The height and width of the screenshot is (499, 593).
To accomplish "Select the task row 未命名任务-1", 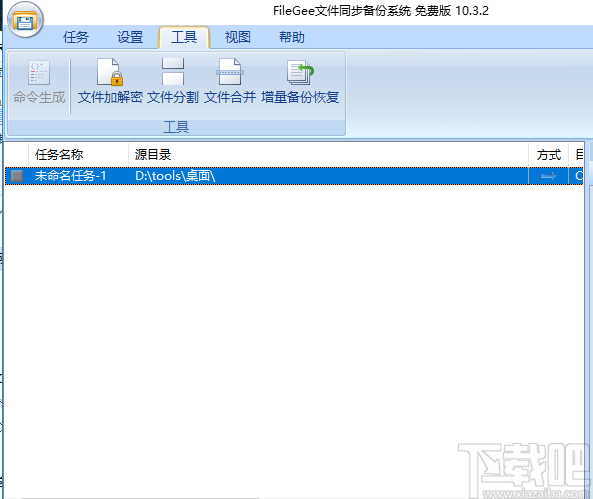I will (x=294, y=176).
